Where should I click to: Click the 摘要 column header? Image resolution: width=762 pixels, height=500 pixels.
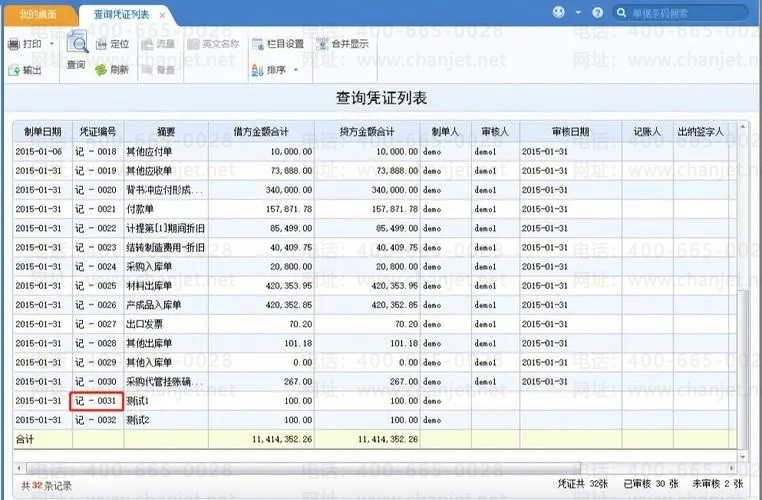coord(166,132)
